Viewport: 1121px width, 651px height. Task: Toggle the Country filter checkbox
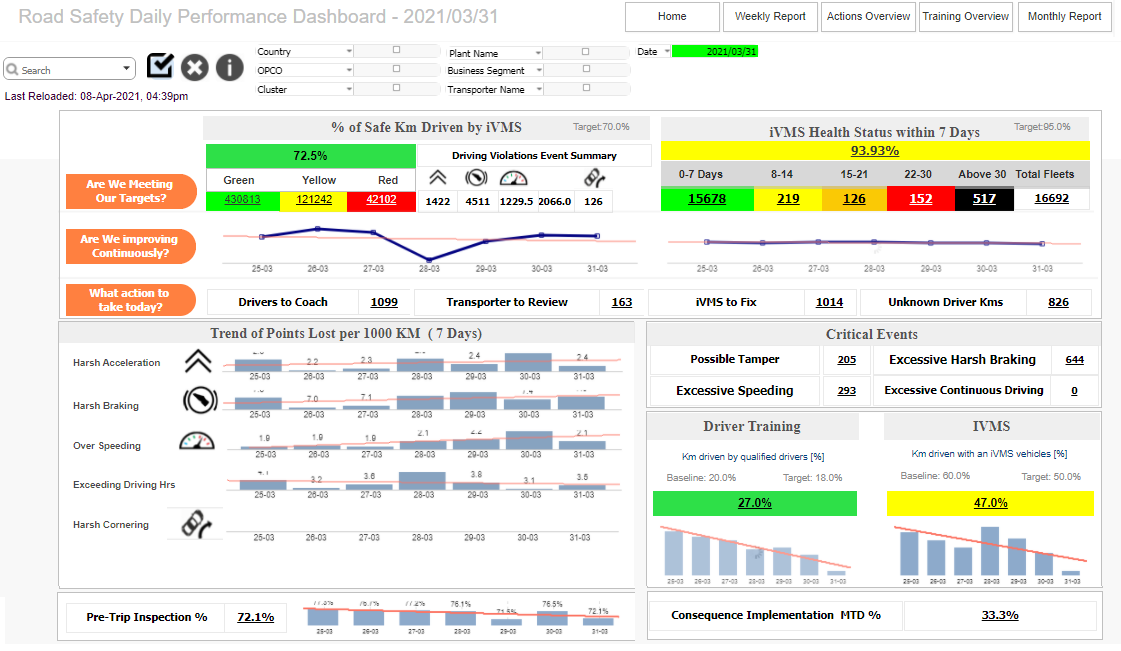396,50
